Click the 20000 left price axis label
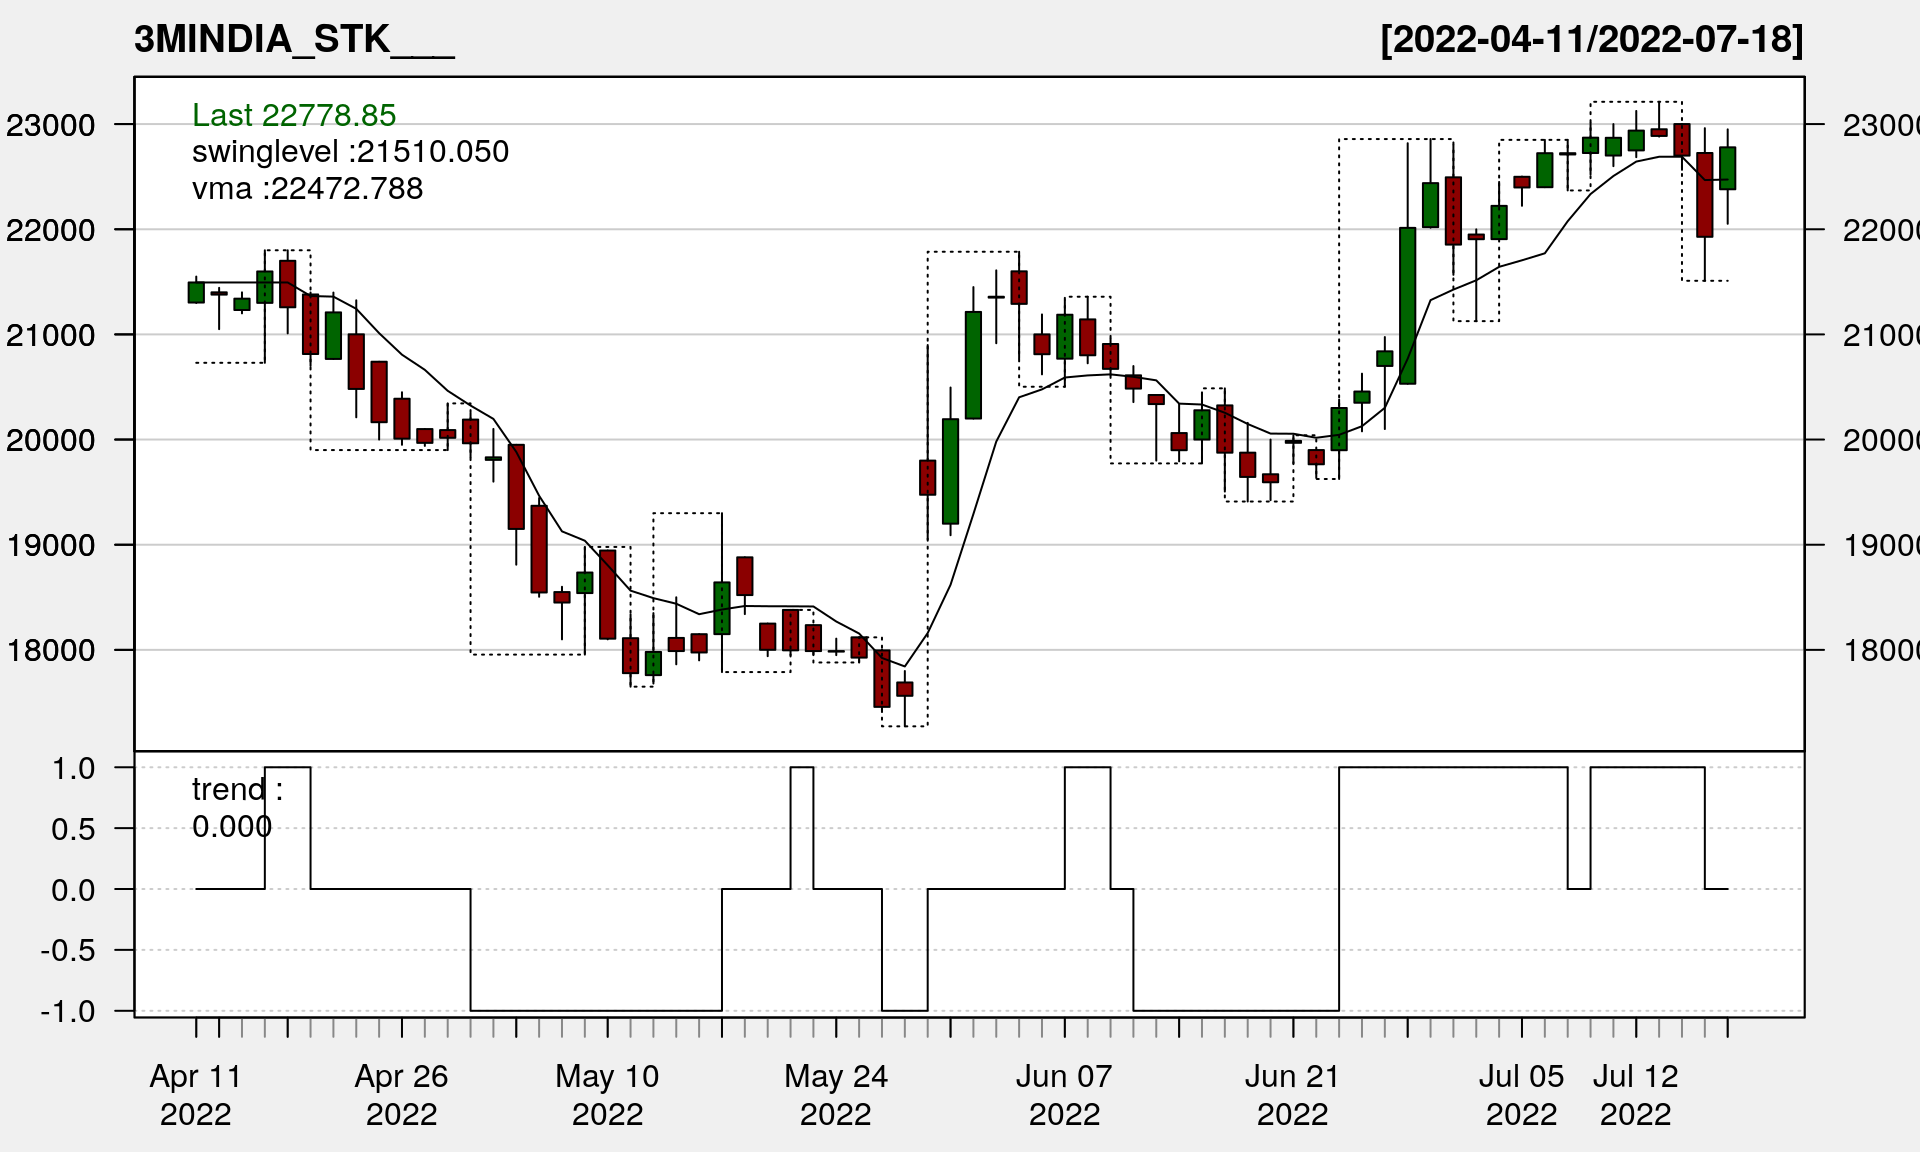Screen dimensions: 1920x1152 51,440
